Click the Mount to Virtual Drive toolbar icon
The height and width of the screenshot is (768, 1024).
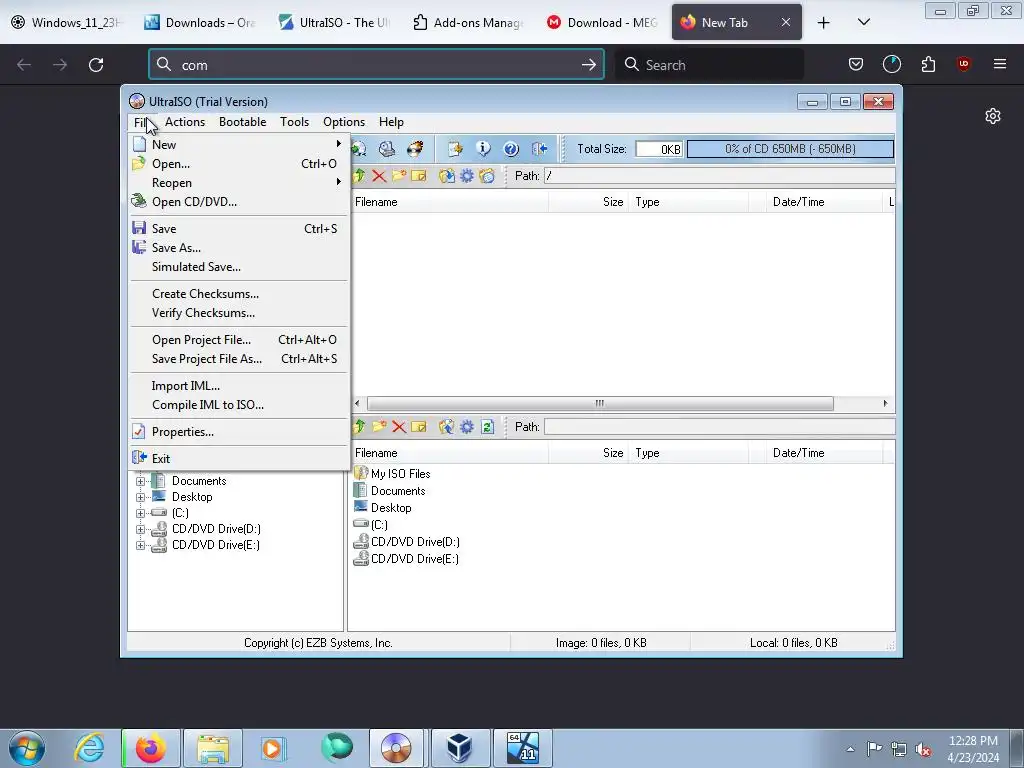pyautogui.click(x=387, y=149)
